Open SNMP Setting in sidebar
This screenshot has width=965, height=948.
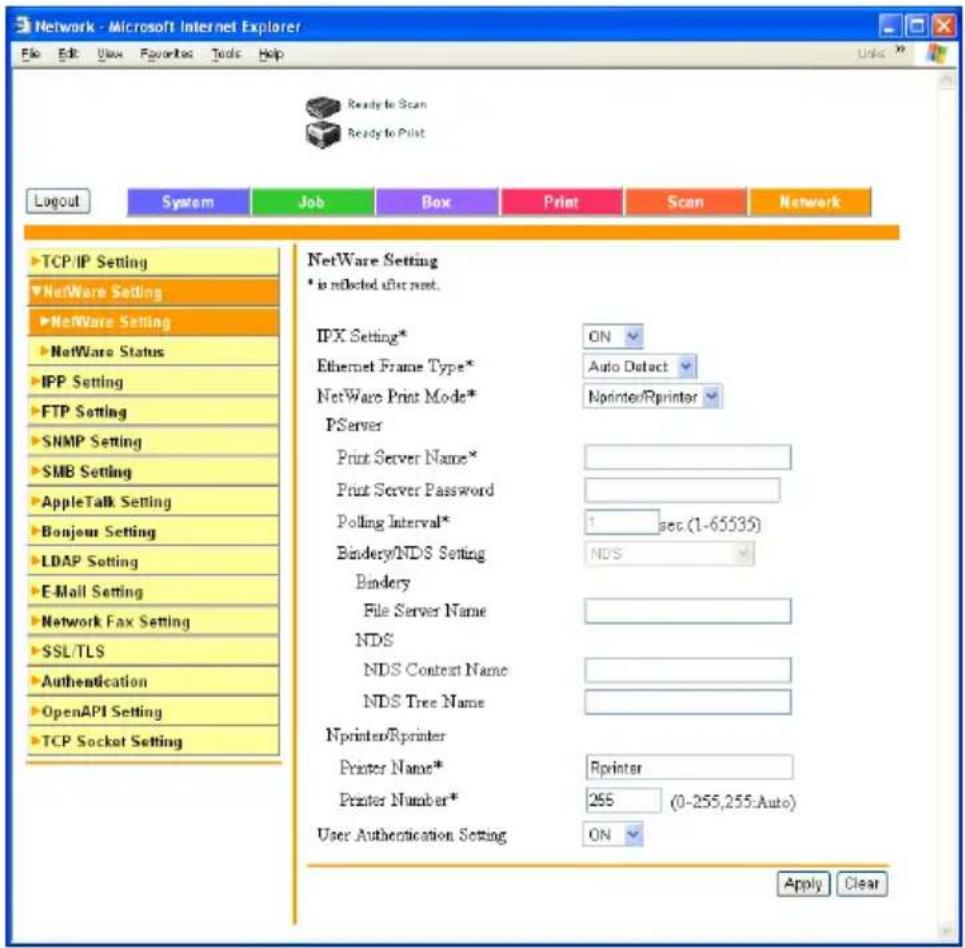[x=153, y=441]
